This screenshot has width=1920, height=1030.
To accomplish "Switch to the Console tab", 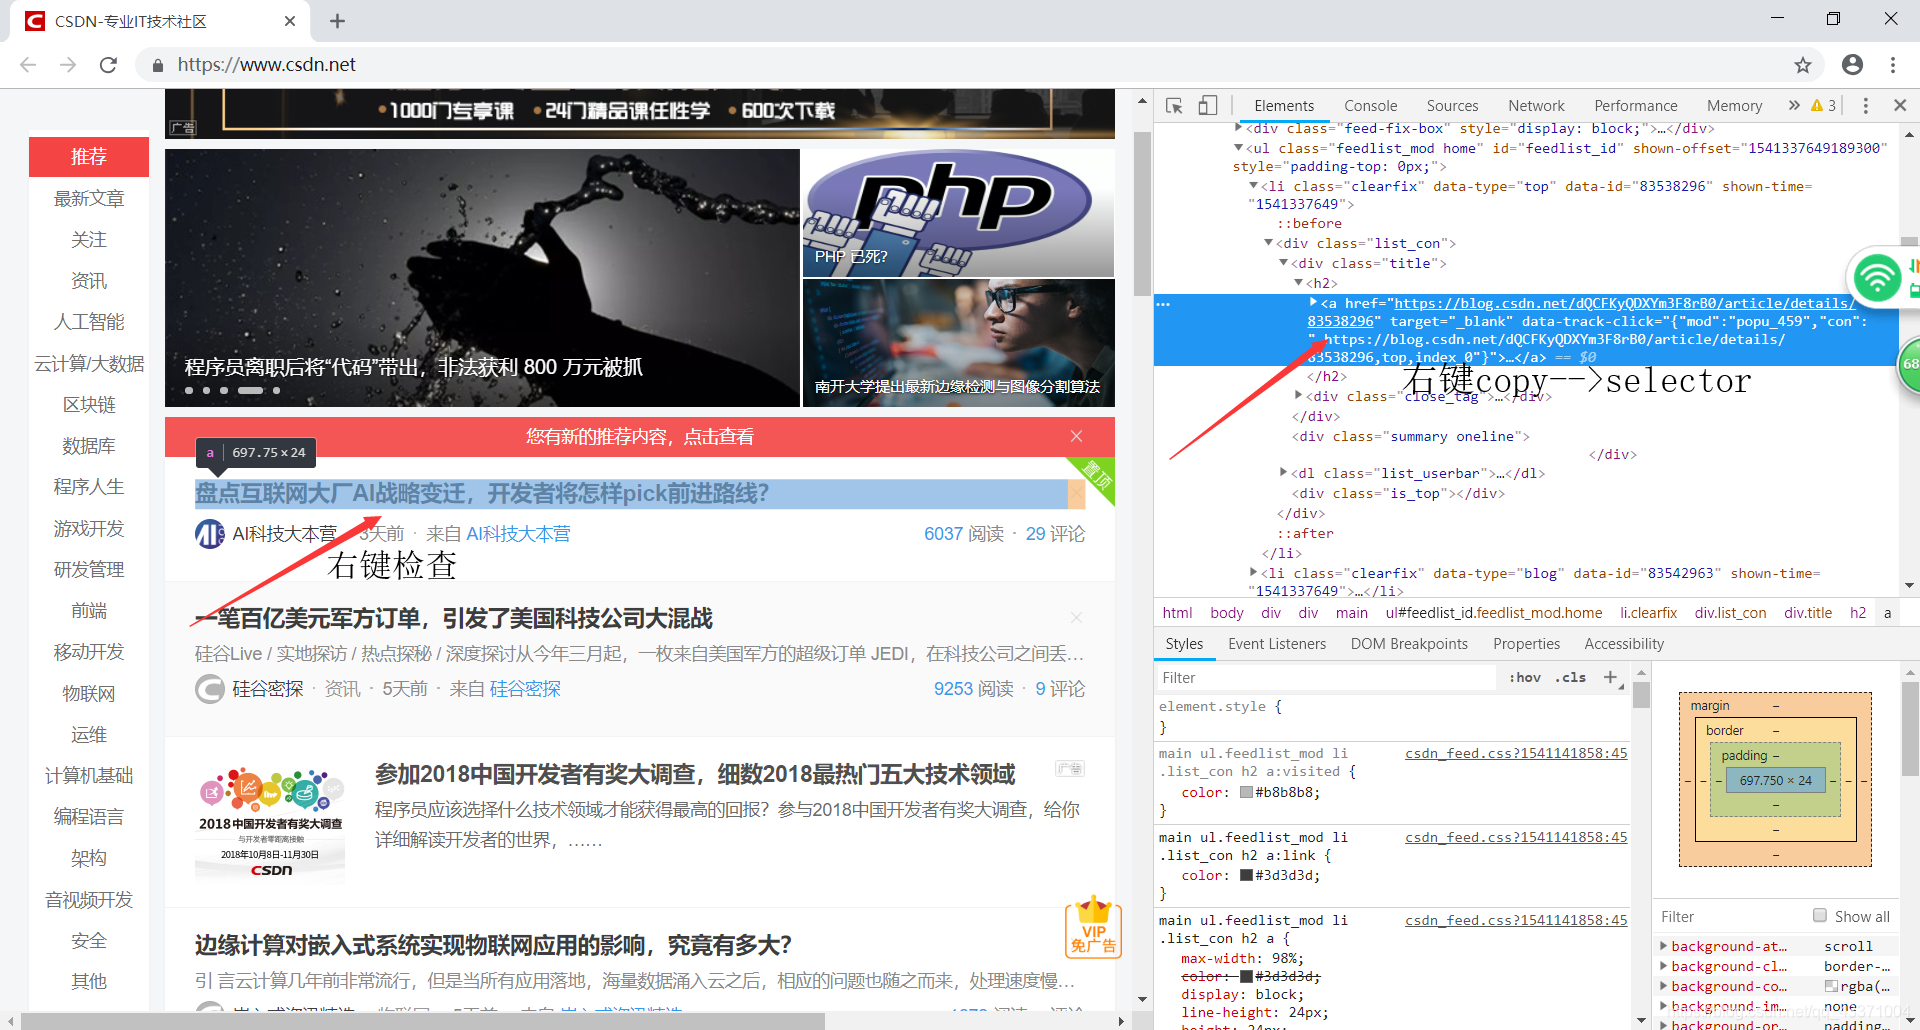I will coord(1370,106).
